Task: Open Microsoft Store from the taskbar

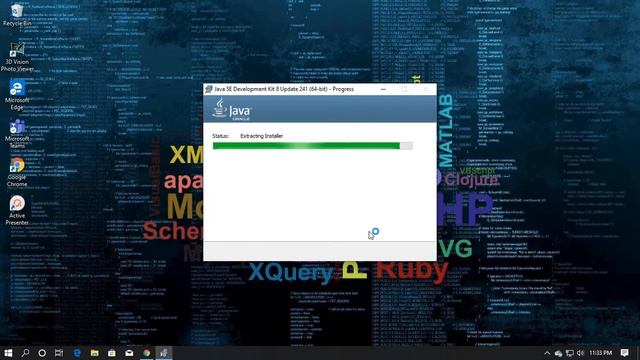Action: coord(112,353)
